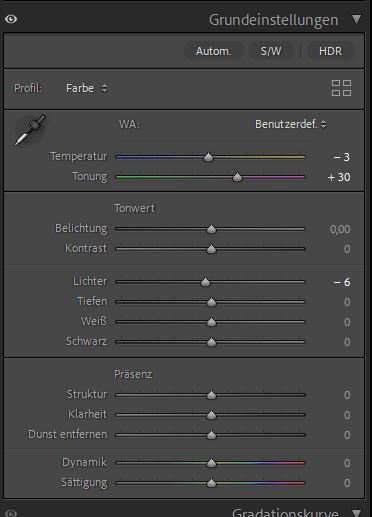Click the Klarheit slider handle
The width and height of the screenshot is (372, 517).
[x=211, y=415]
